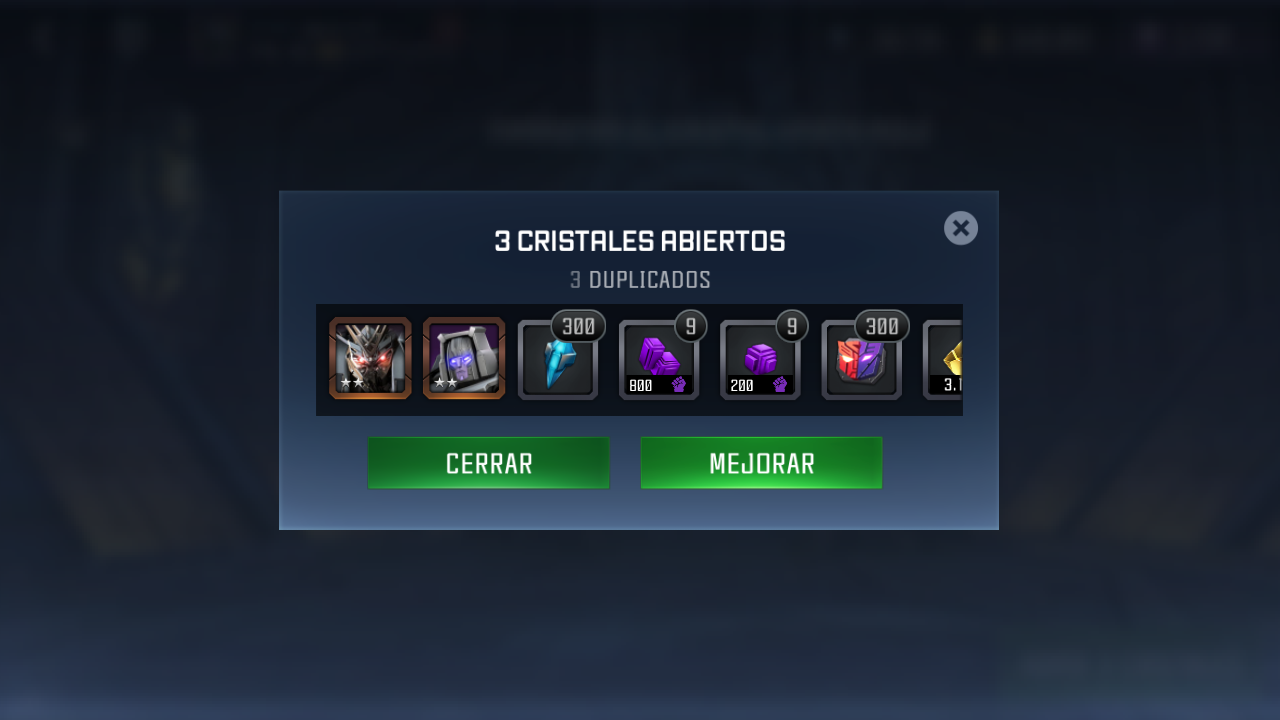Tap the Autobot-Decepticon split faction badge
Image resolution: width=1280 pixels, height=720 pixels.
point(861,360)
